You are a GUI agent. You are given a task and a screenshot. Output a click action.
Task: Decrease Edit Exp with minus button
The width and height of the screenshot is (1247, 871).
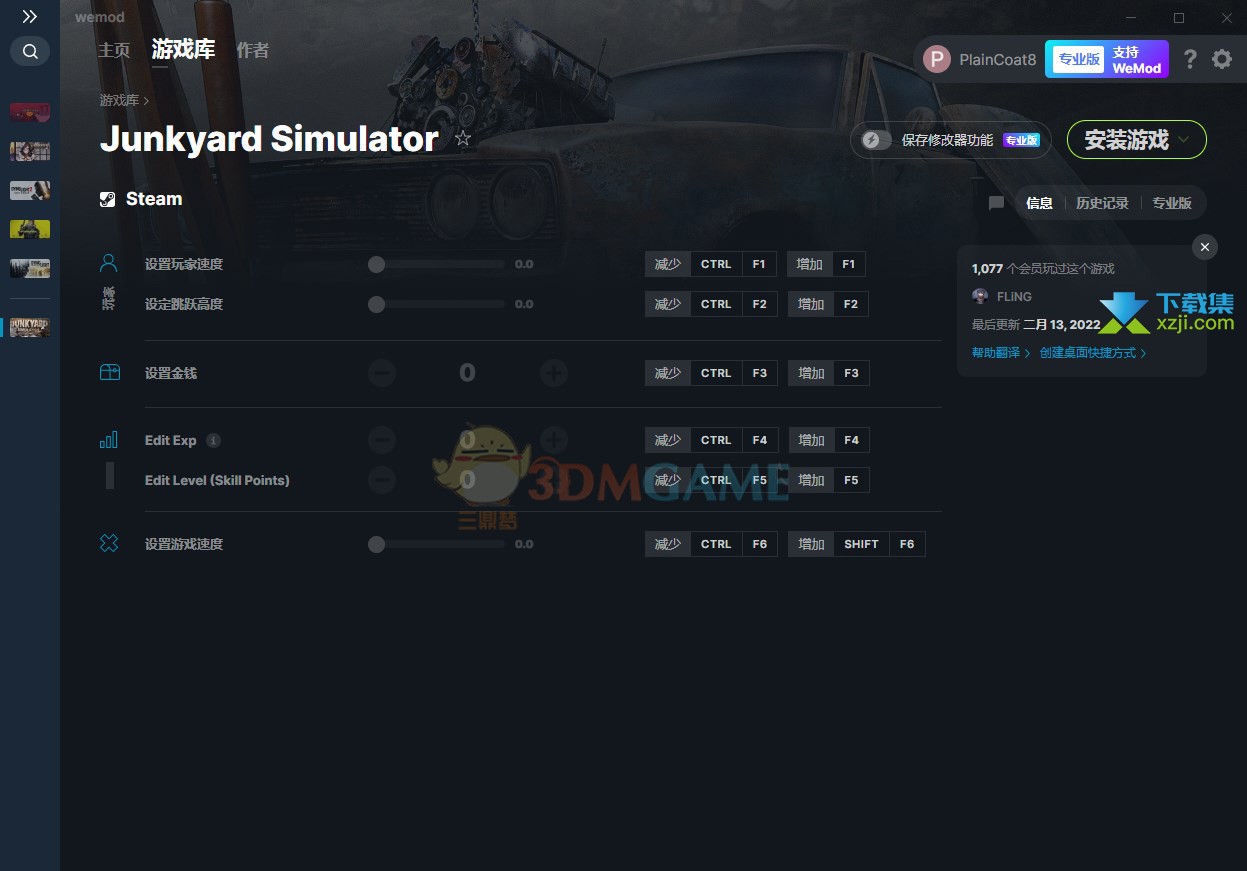pos(382,440)
